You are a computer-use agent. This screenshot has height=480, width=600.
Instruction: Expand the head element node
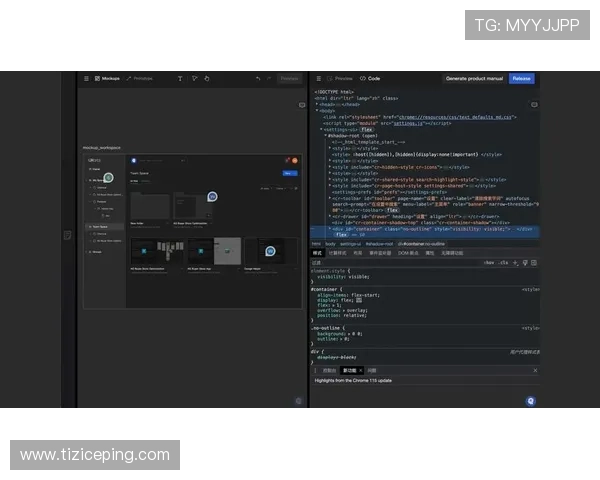point(317,103)
